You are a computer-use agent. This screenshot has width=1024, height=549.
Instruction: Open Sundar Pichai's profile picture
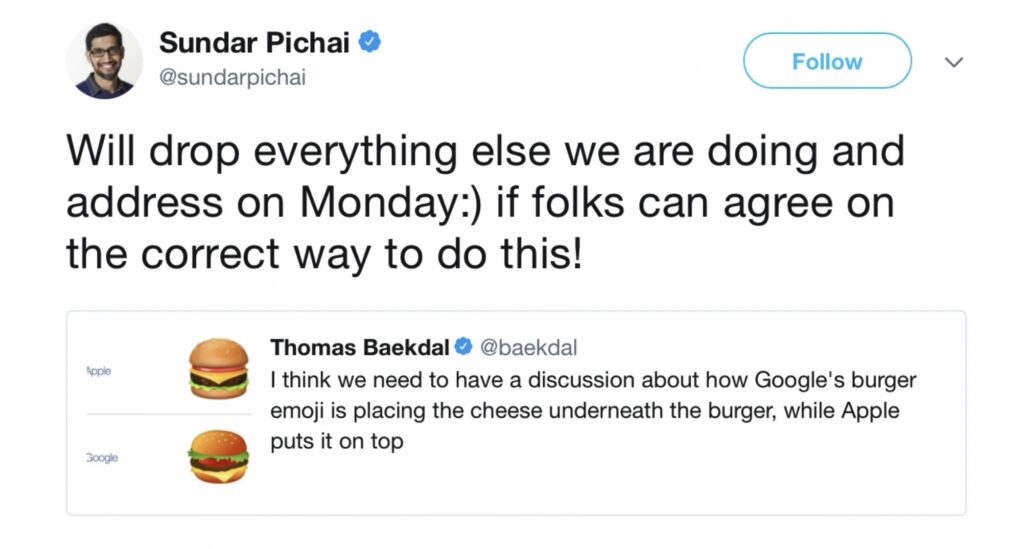[x=104, y=60]
